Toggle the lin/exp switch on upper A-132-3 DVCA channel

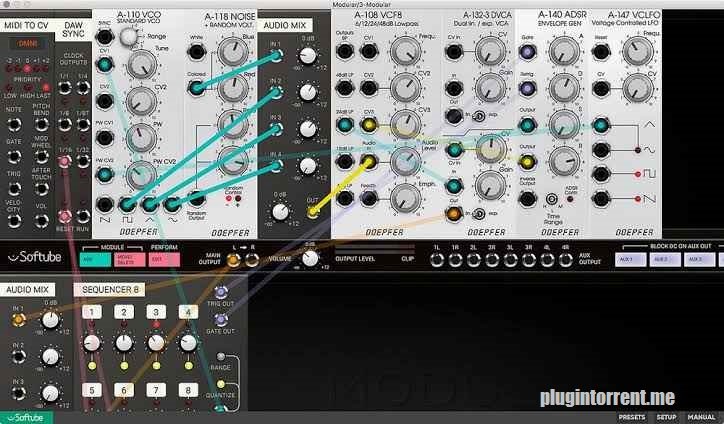coord(479,116)
